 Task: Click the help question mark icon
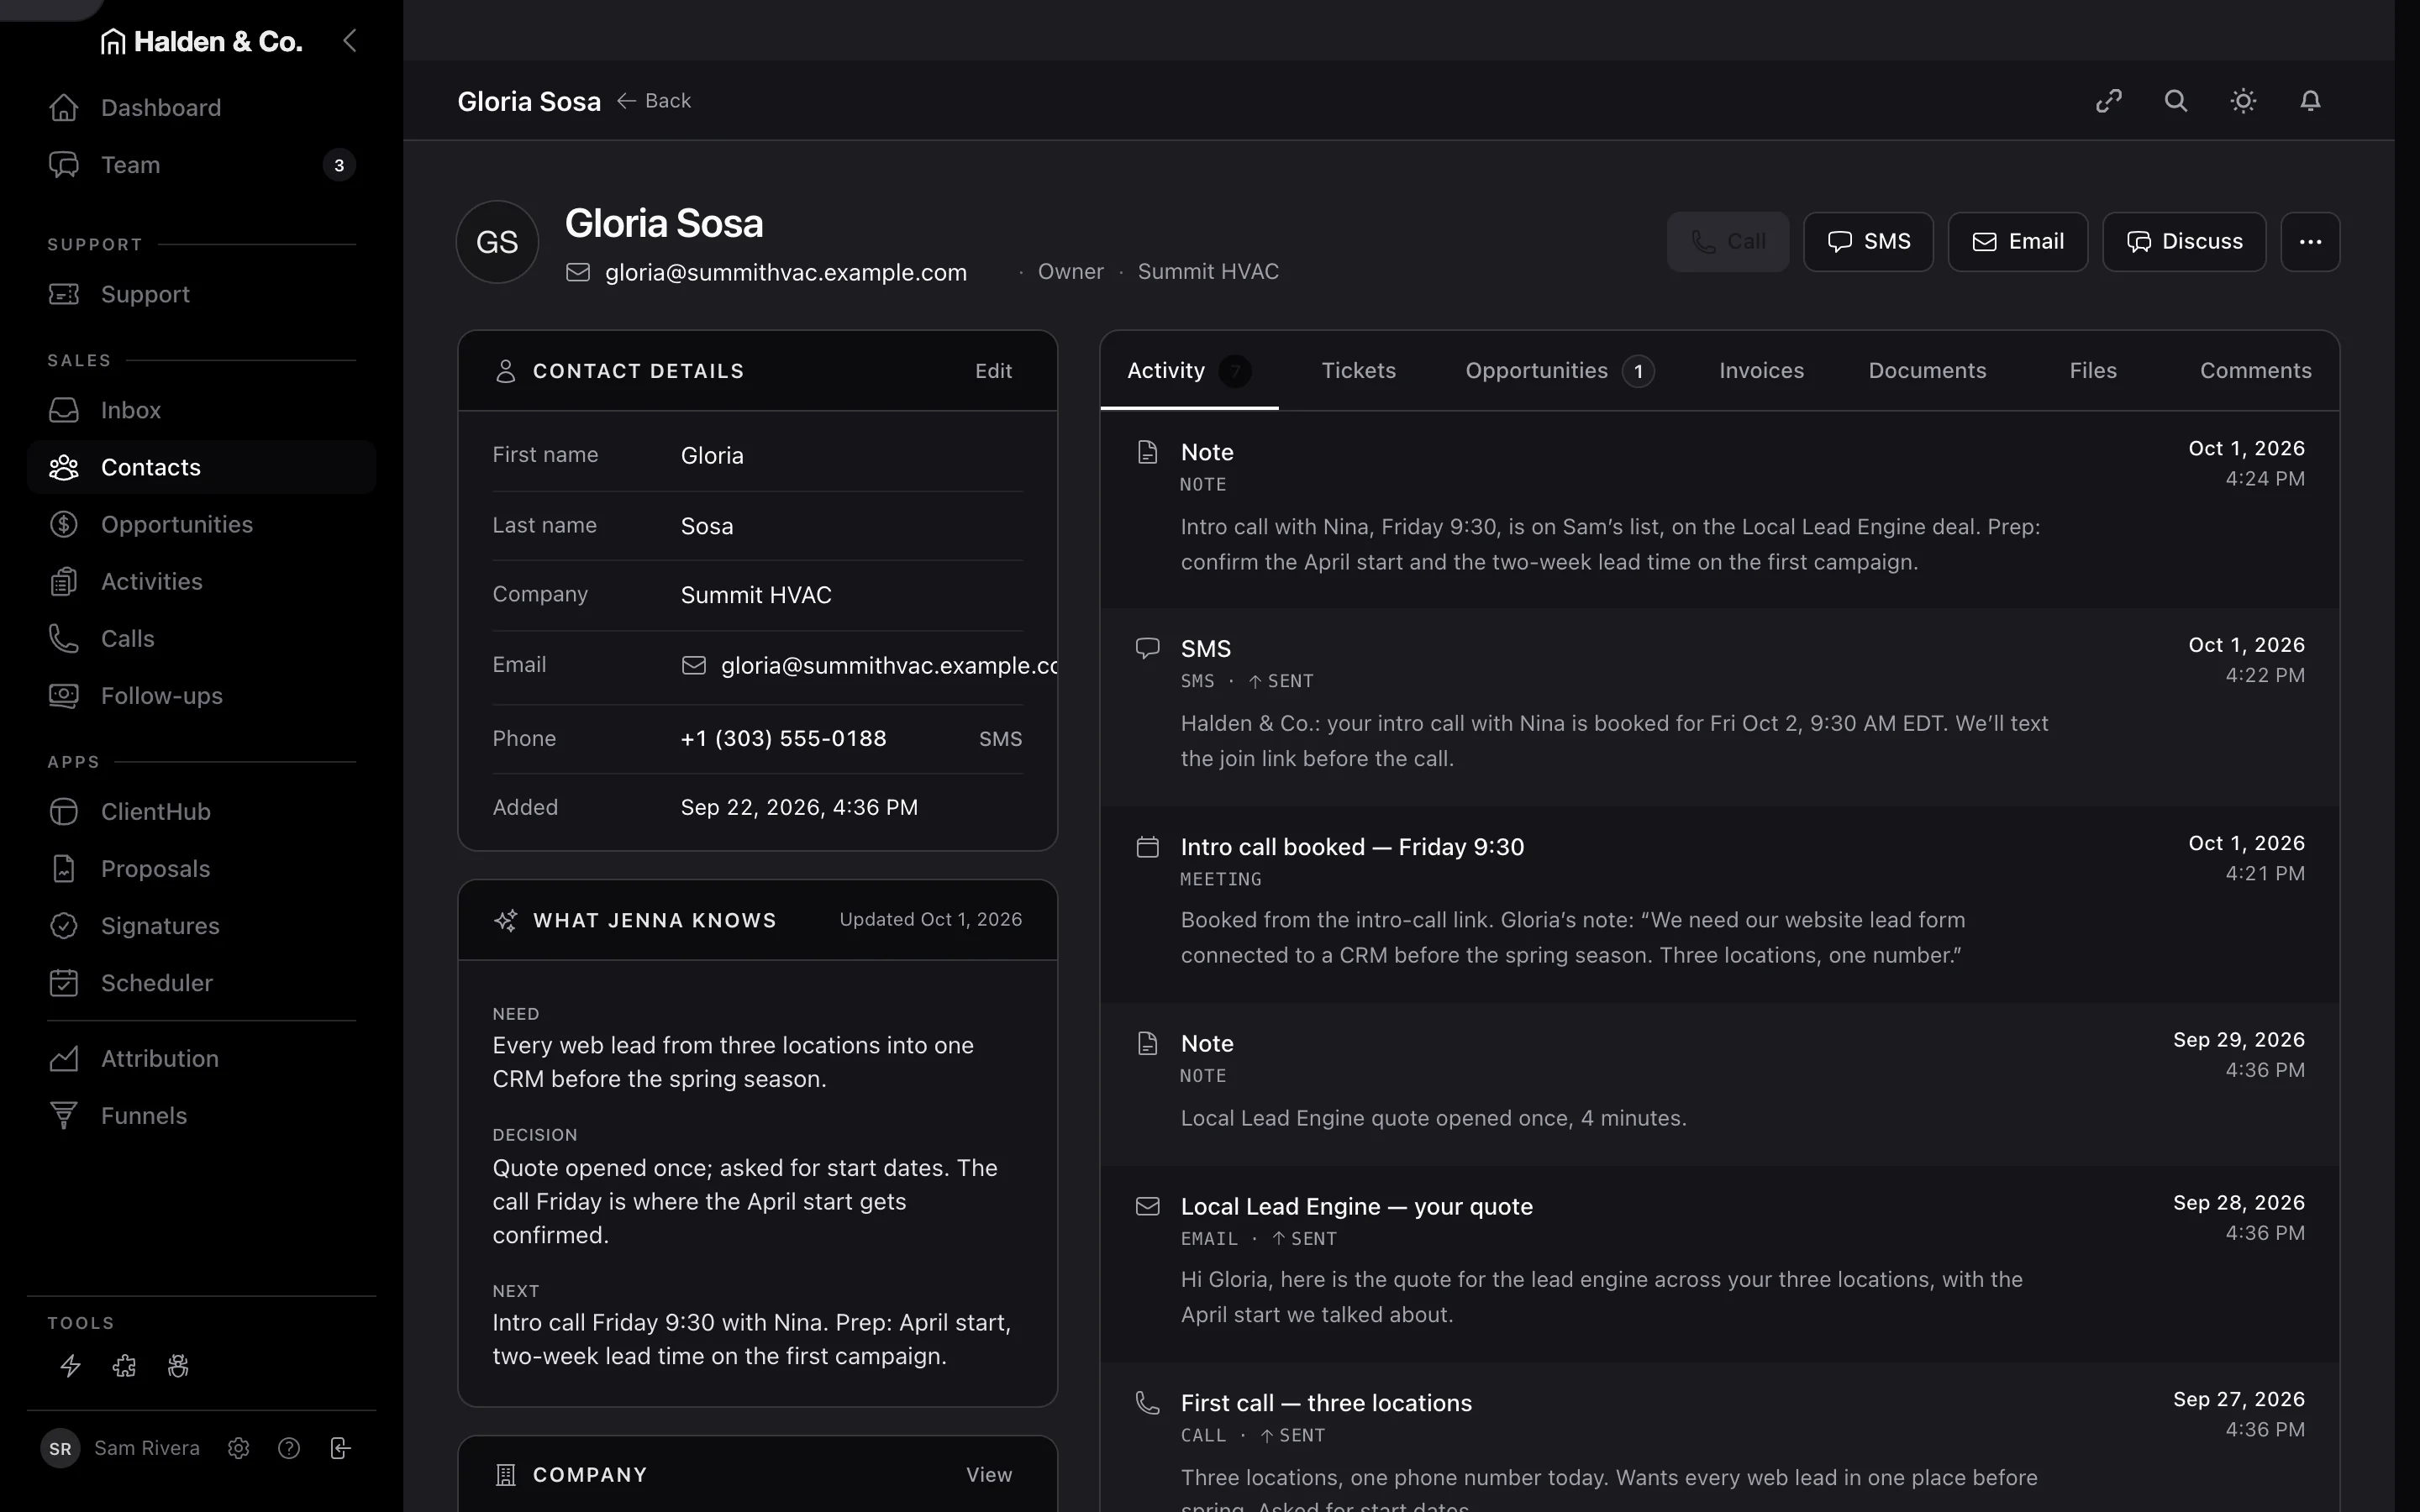point(289,1448)
